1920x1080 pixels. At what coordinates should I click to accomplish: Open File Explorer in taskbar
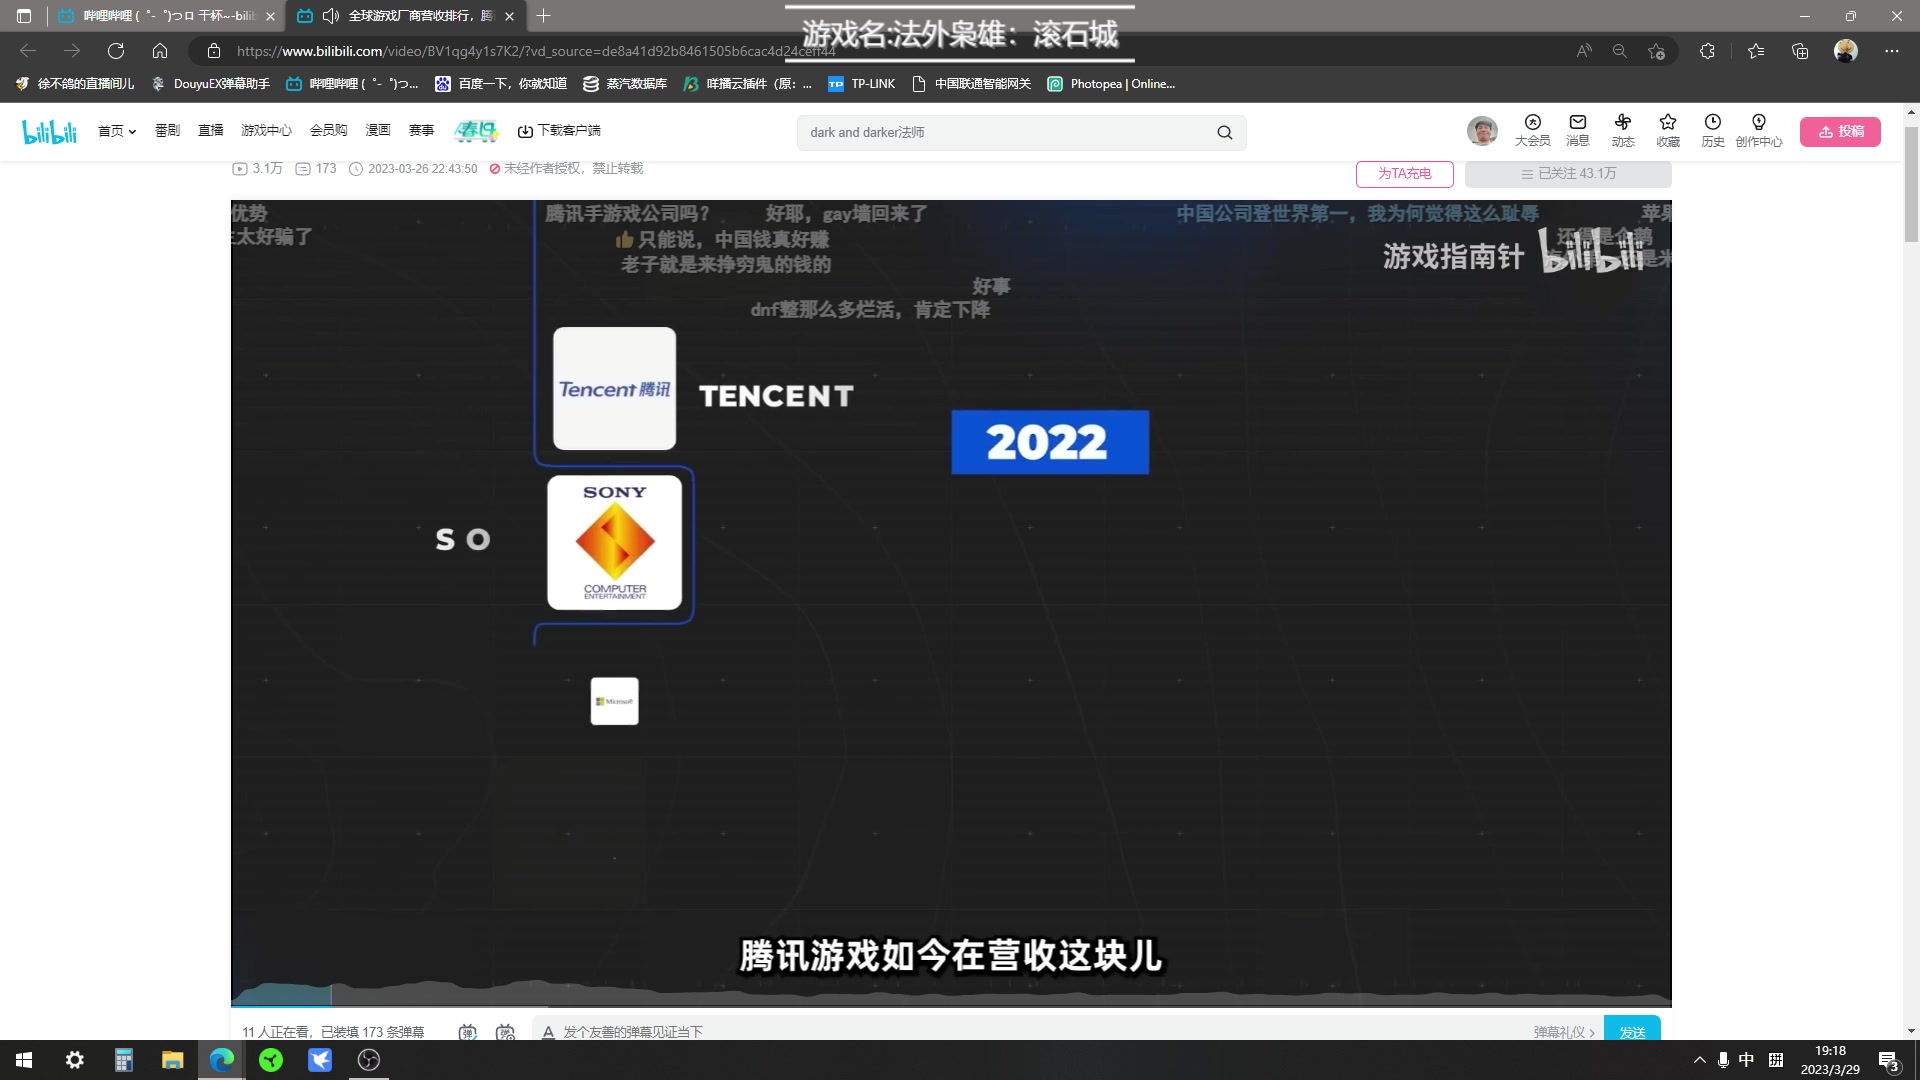[172, 1060]
